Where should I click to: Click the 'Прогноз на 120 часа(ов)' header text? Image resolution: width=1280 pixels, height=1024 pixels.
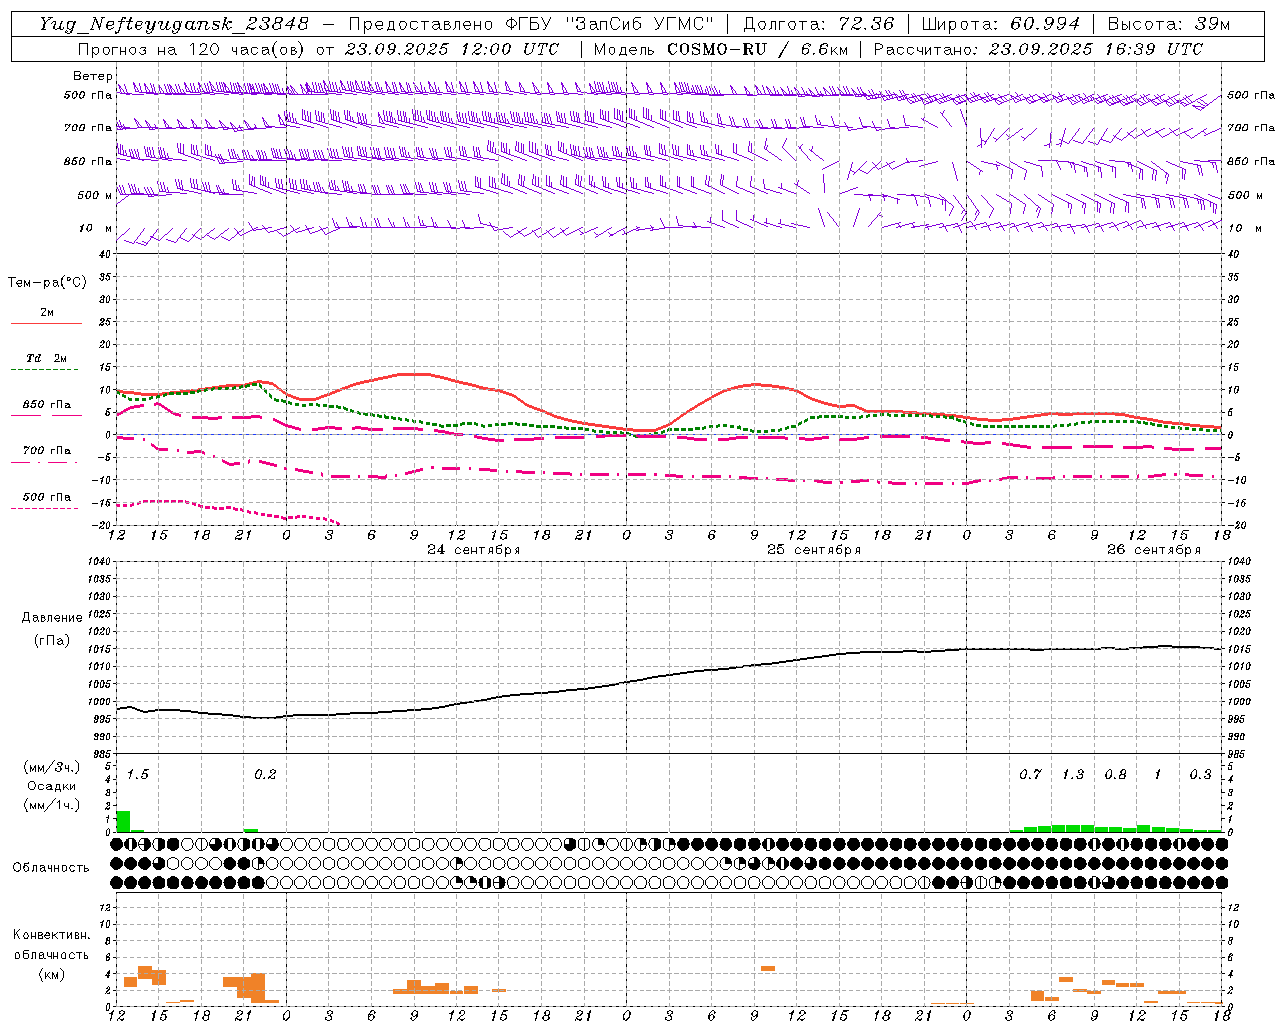191,49
